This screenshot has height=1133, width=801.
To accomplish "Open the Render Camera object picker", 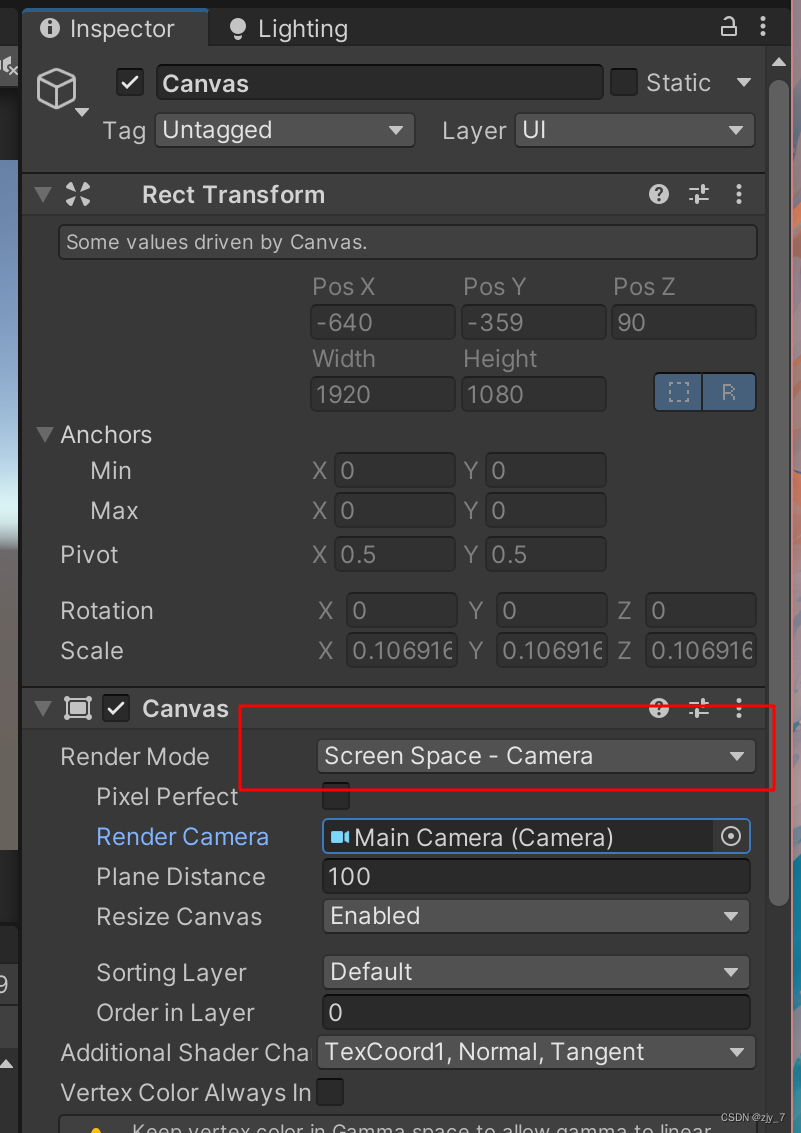I will [x=733, y=836].
